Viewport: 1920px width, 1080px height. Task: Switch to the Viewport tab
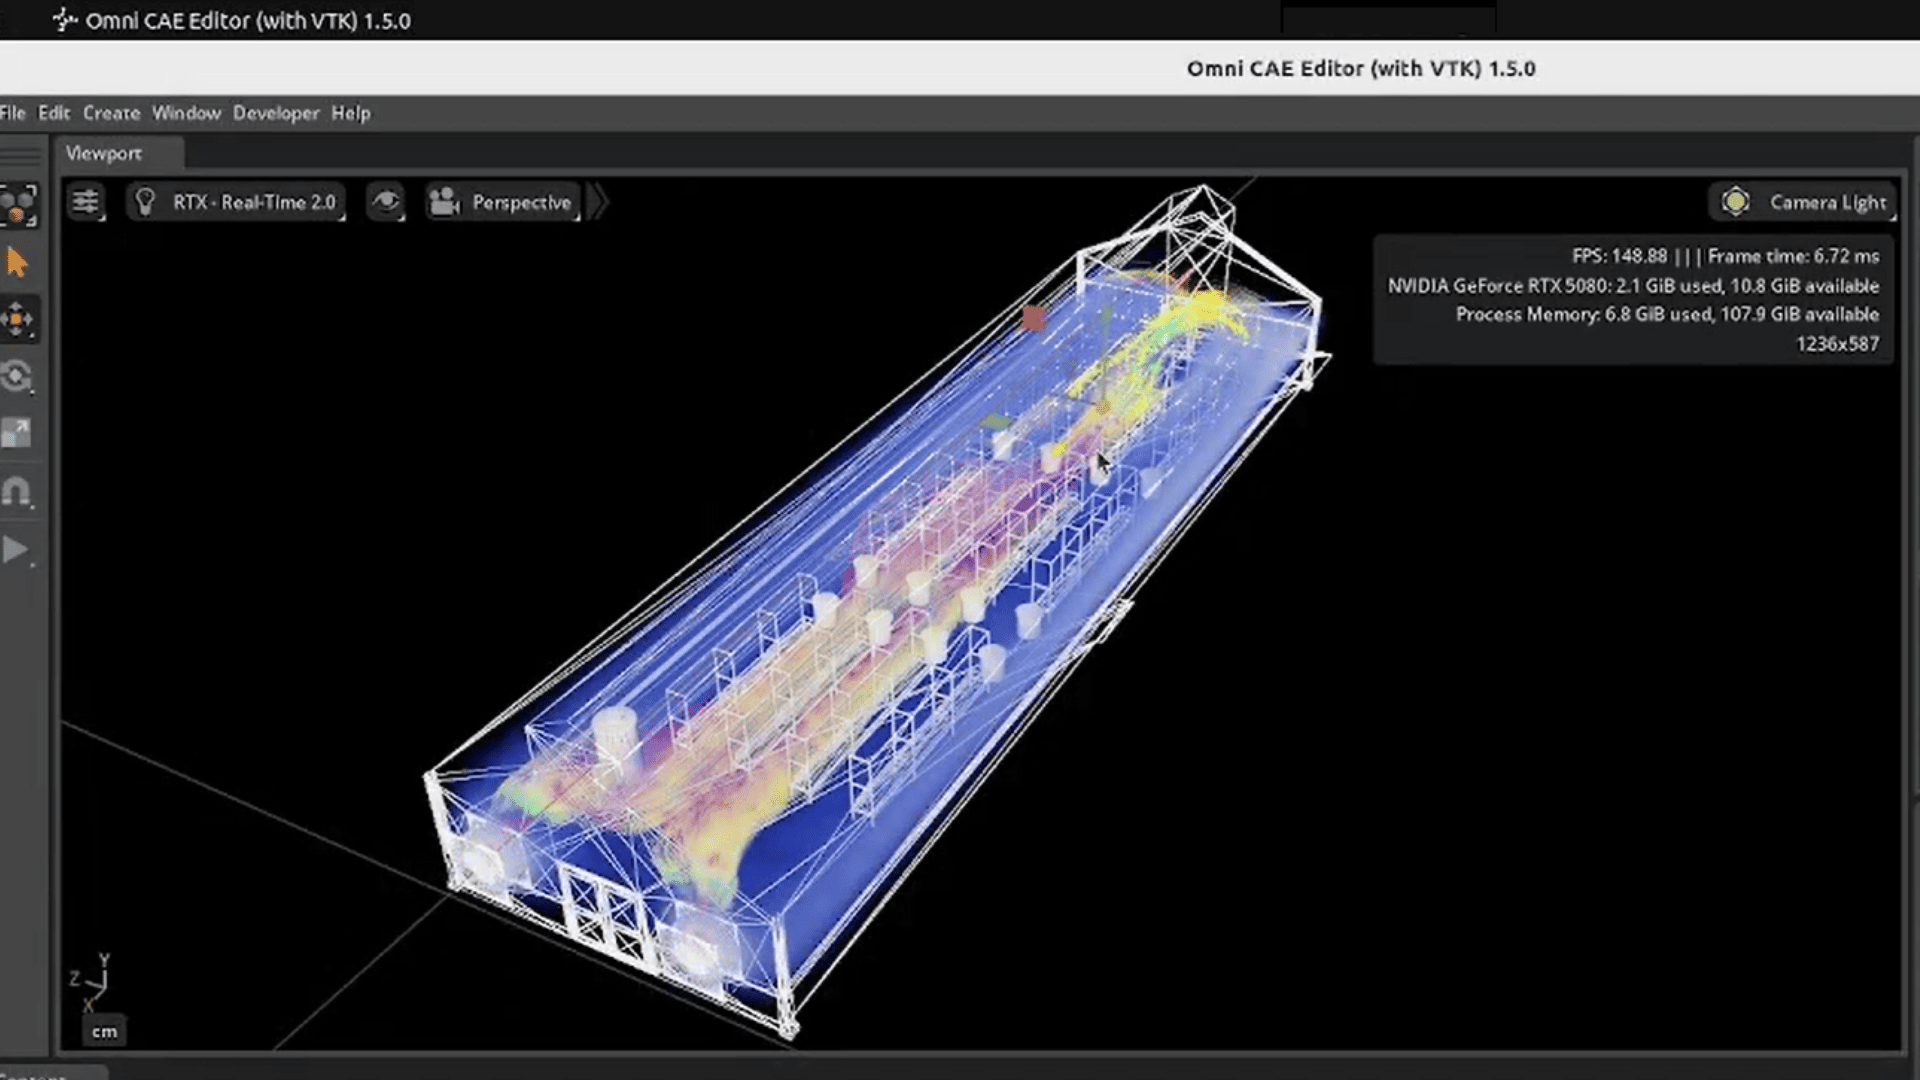(x=104, y=153)
